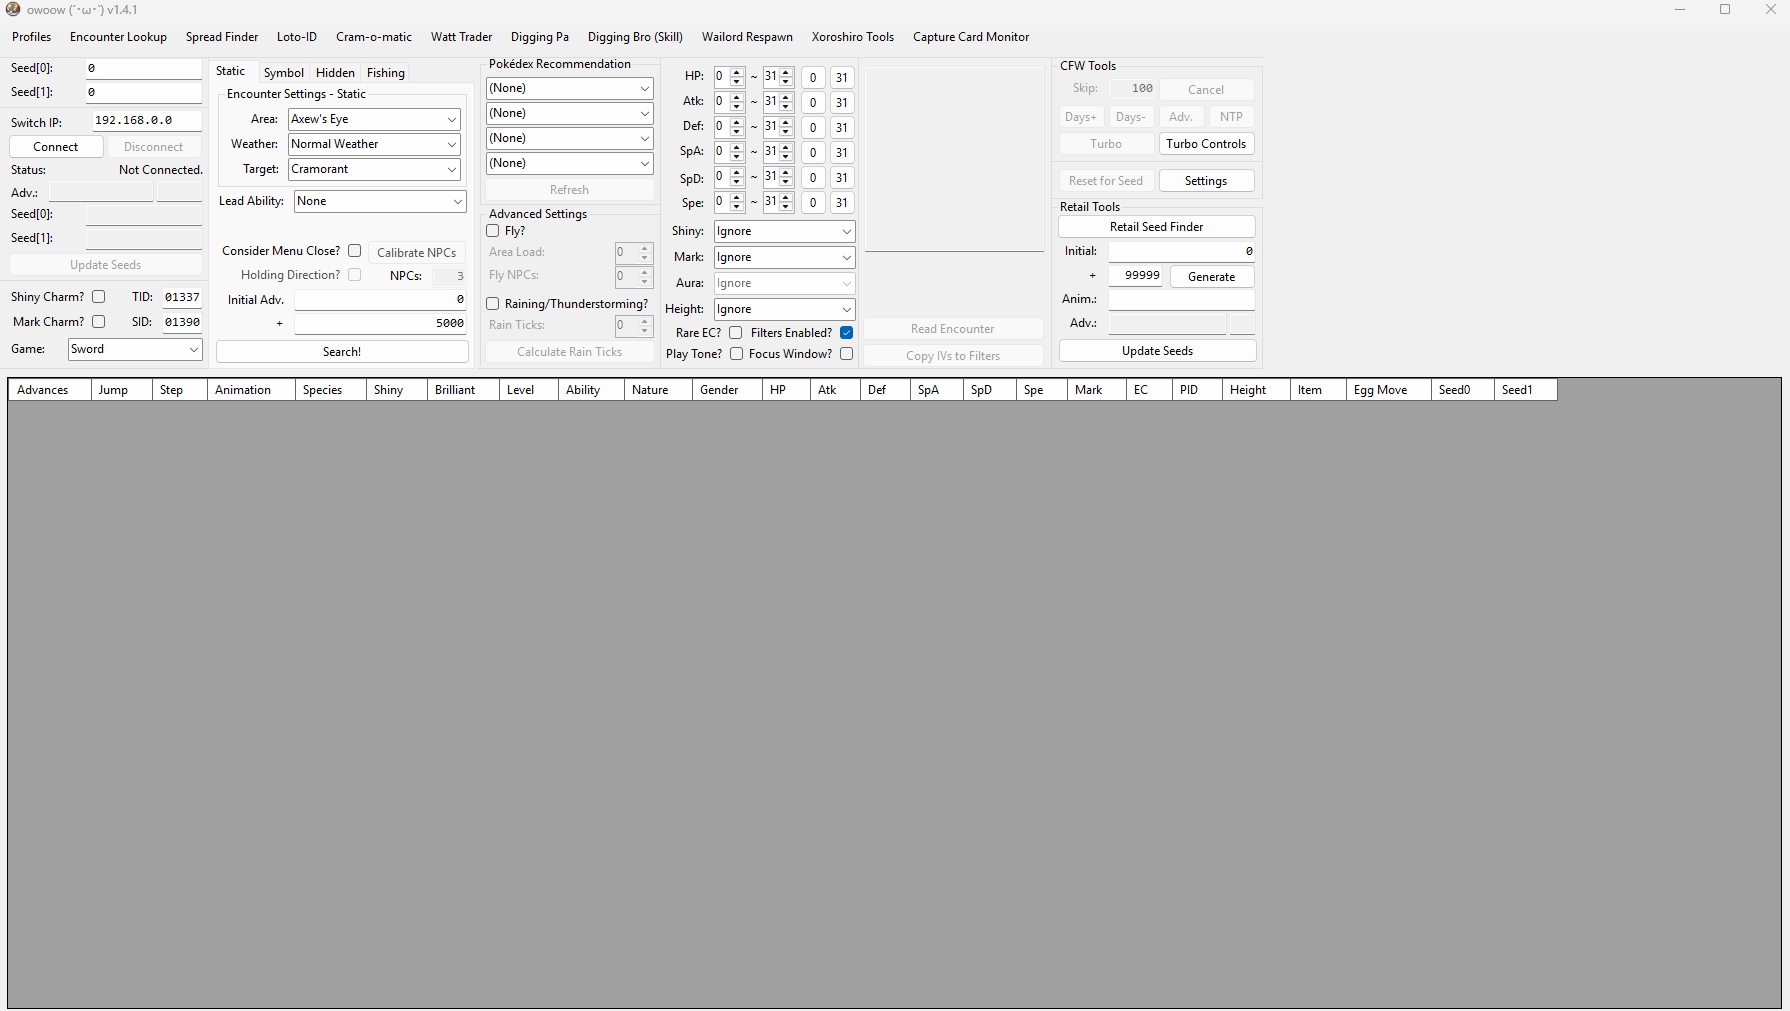Image resolution: width=1790 pixels, height=1011 pixels.
Task: Click the Seed[0] input field at top
Action: point(144,68)
